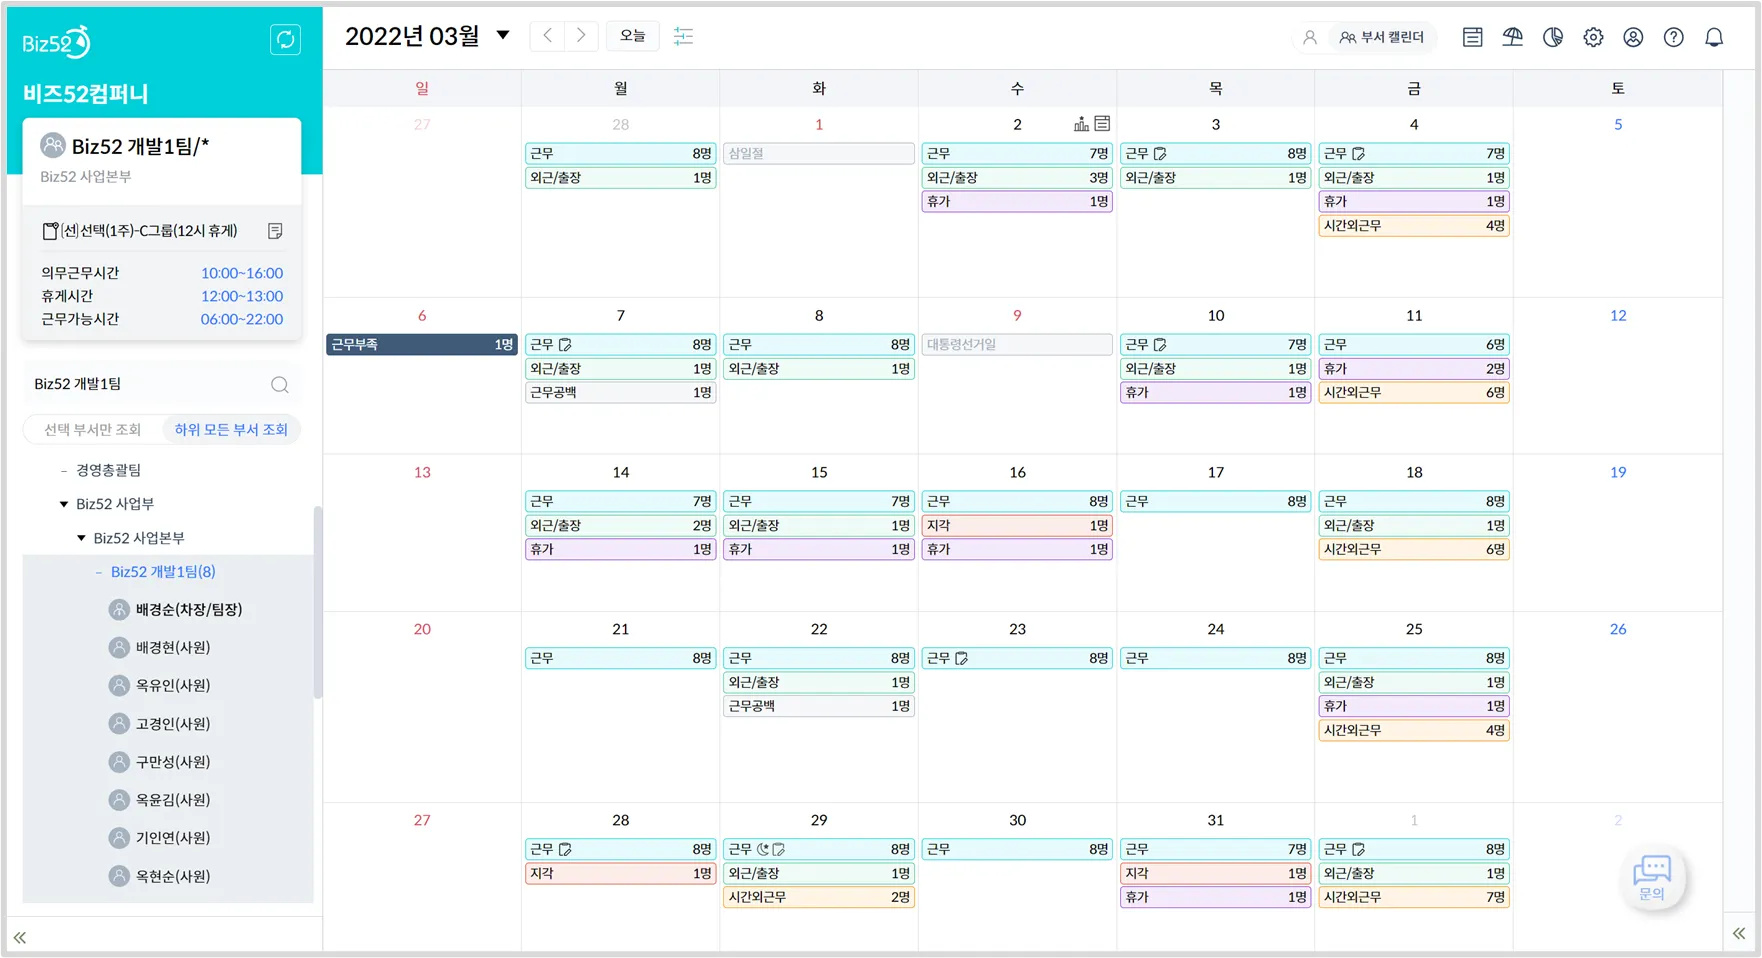Open 시간외근무 4명 entry on March 4

1414,226
